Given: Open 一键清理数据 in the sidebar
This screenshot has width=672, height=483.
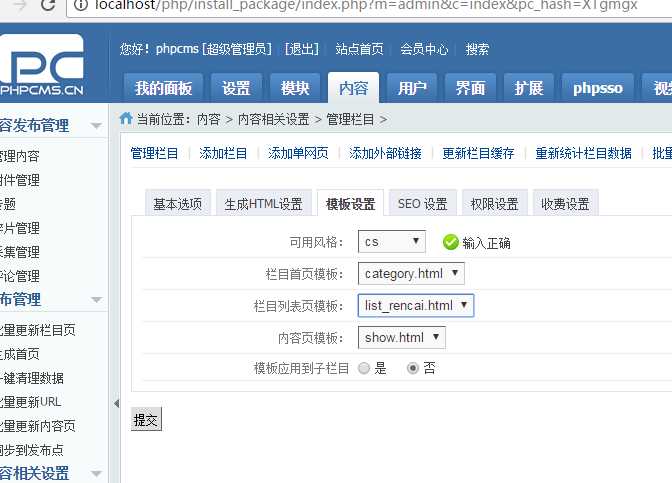Looking at the screenshot, I should point(32,378).
